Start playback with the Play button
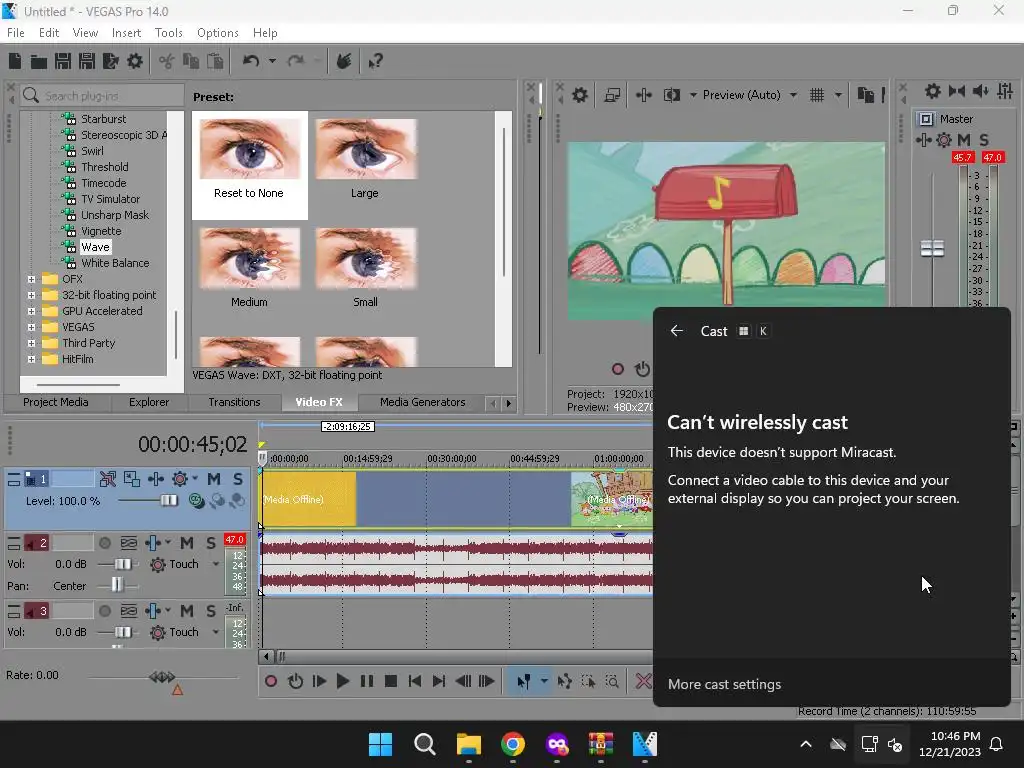 [342, 681]
